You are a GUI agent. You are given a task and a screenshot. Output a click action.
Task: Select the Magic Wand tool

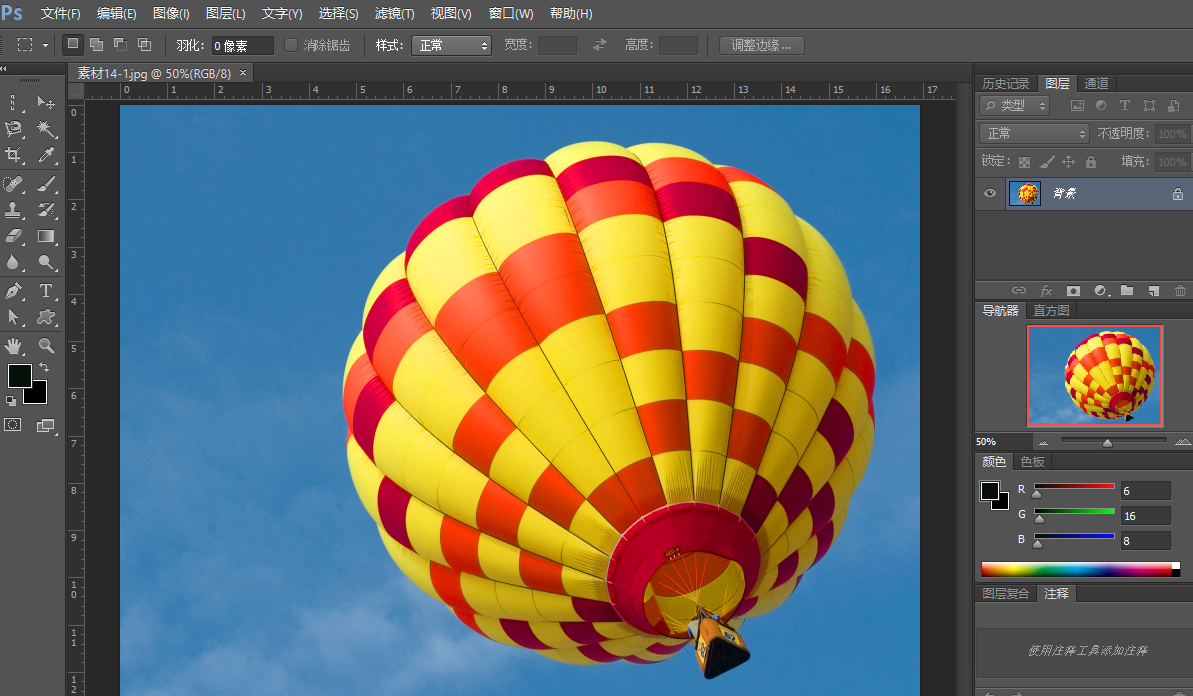click(46, 129)
